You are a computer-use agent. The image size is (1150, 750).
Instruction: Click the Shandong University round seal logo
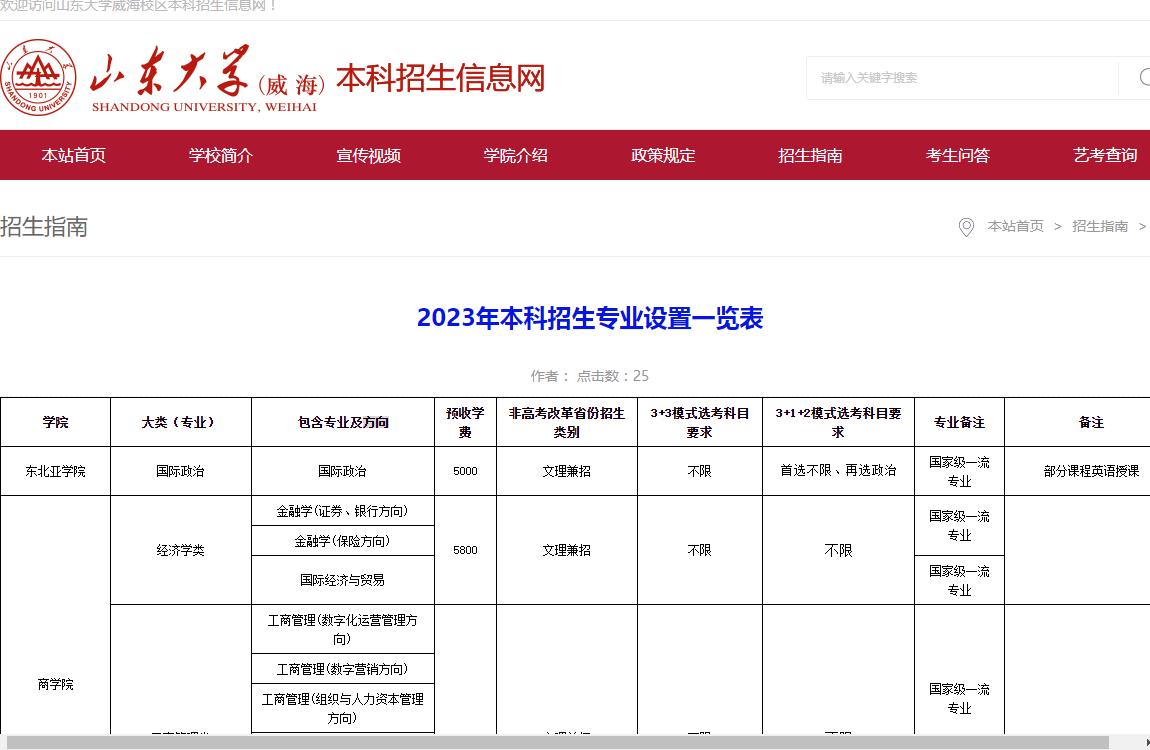pos(38,78)
